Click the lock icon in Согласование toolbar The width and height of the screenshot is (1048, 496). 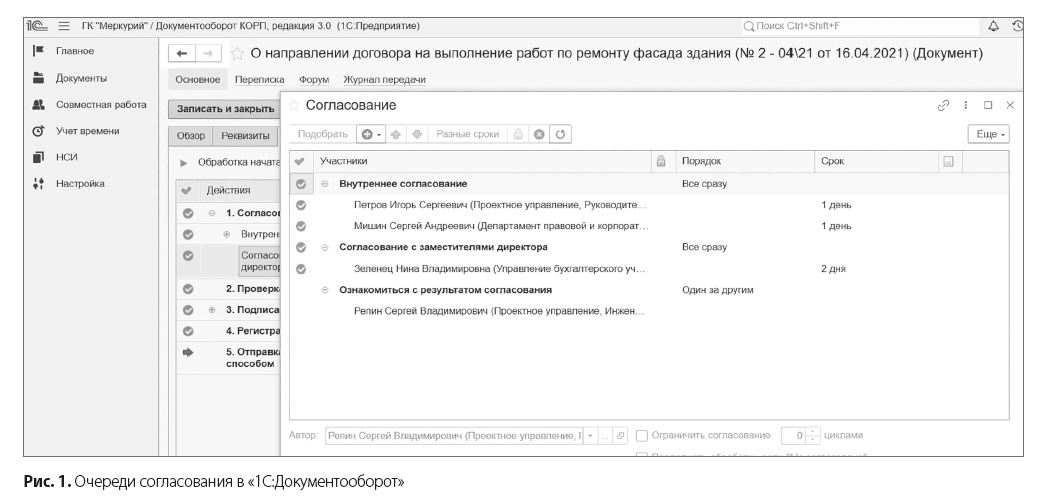click(x=518, y=134)
